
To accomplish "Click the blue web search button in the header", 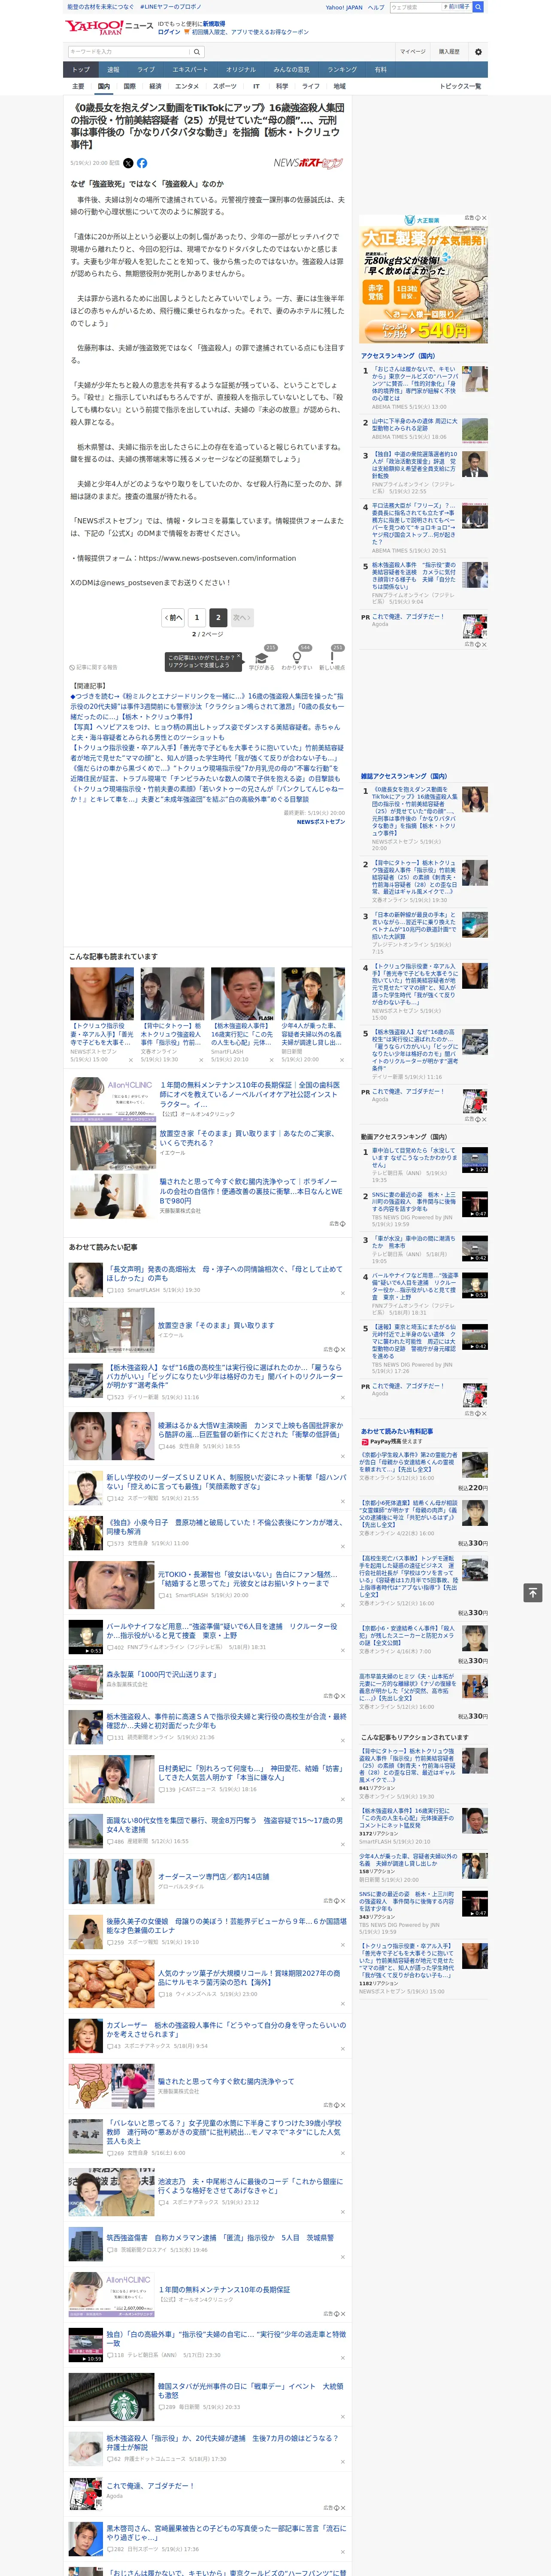I will point(477,7).
